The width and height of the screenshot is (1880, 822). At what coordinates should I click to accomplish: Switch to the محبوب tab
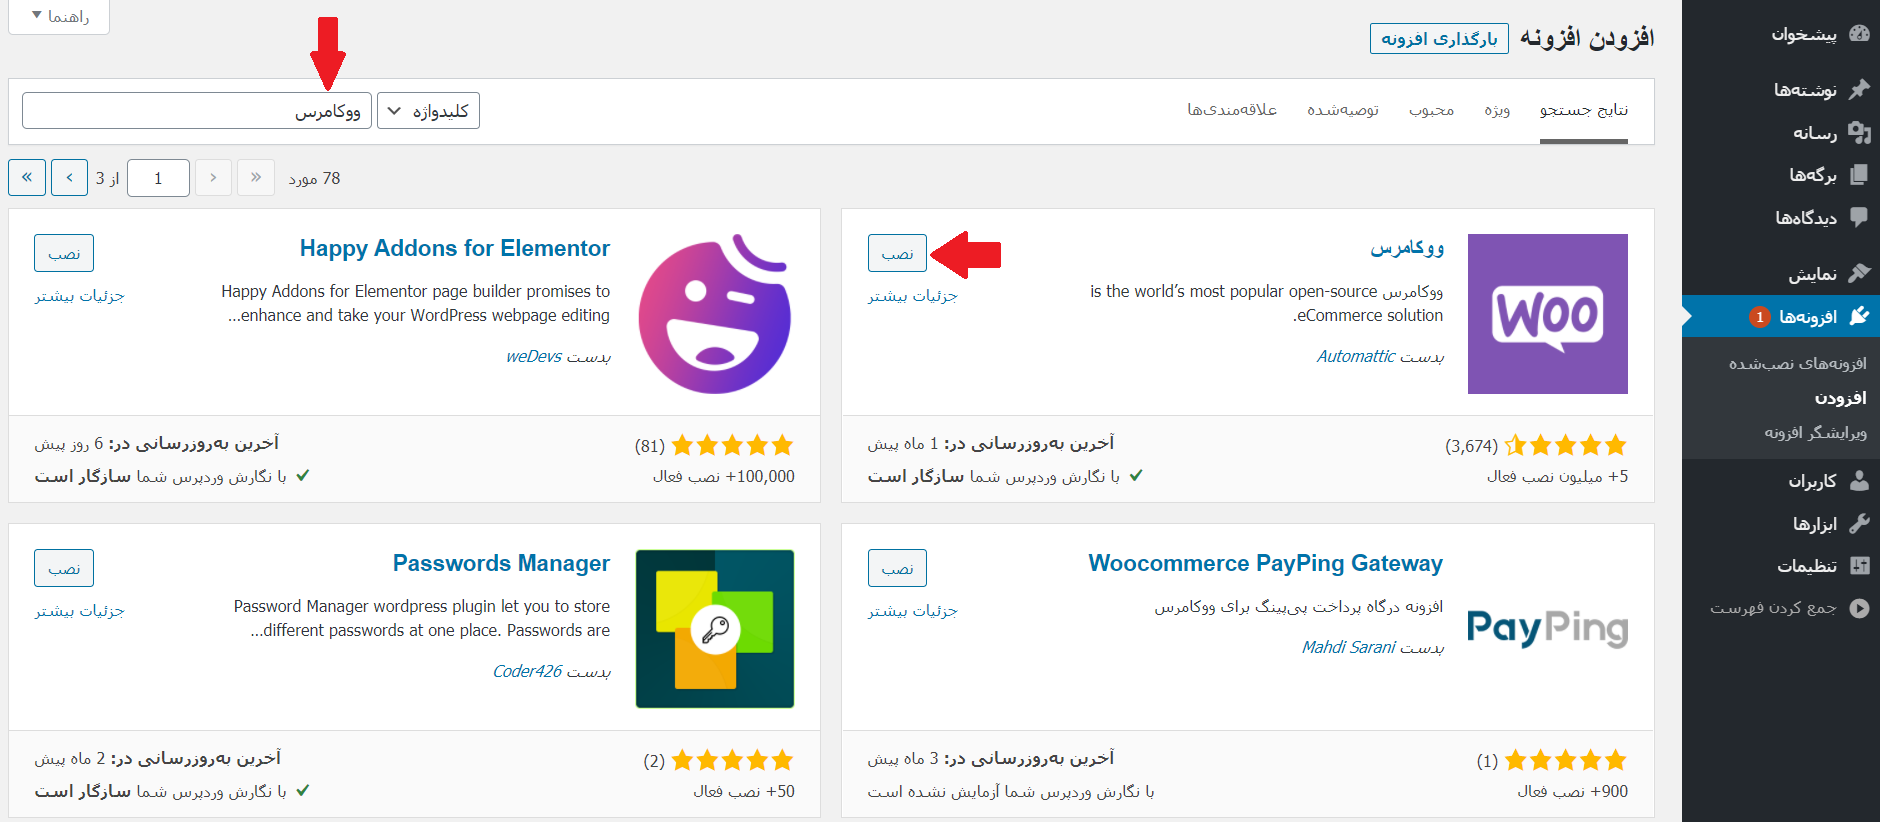click(1431, 110)
